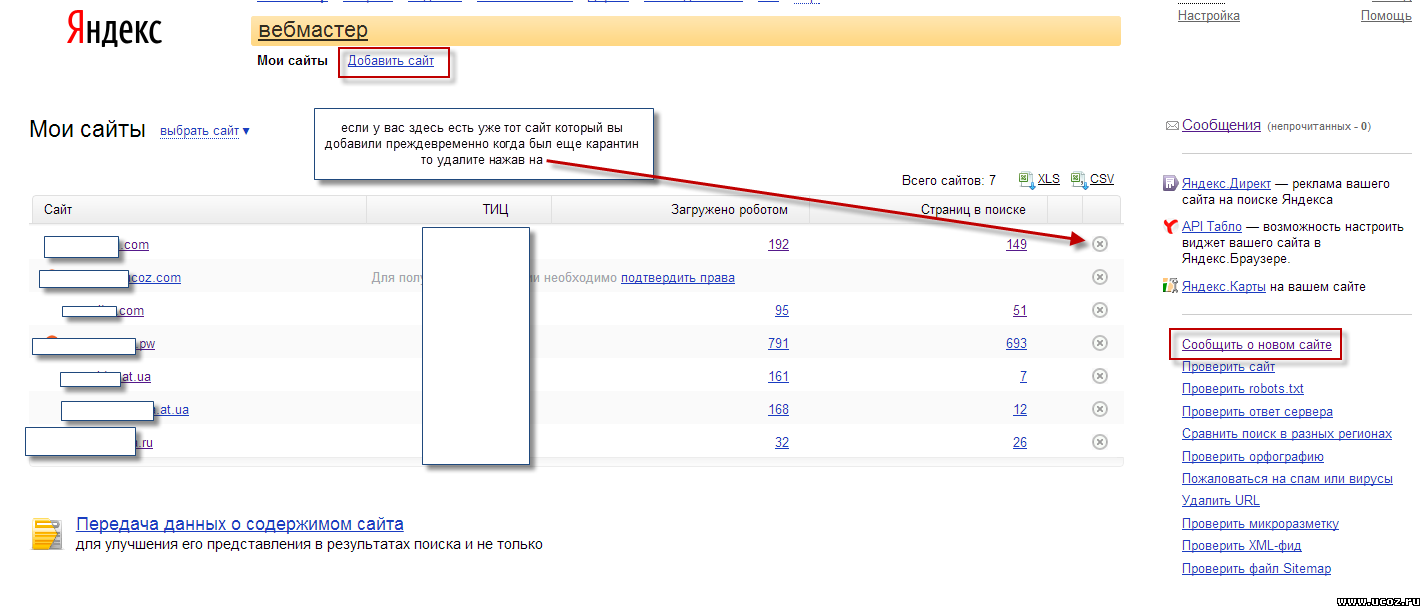Screen dimensions: 1425x611
Task: Open 'Проверить robots.txt' tool
Action: [x=1242, y=389]
